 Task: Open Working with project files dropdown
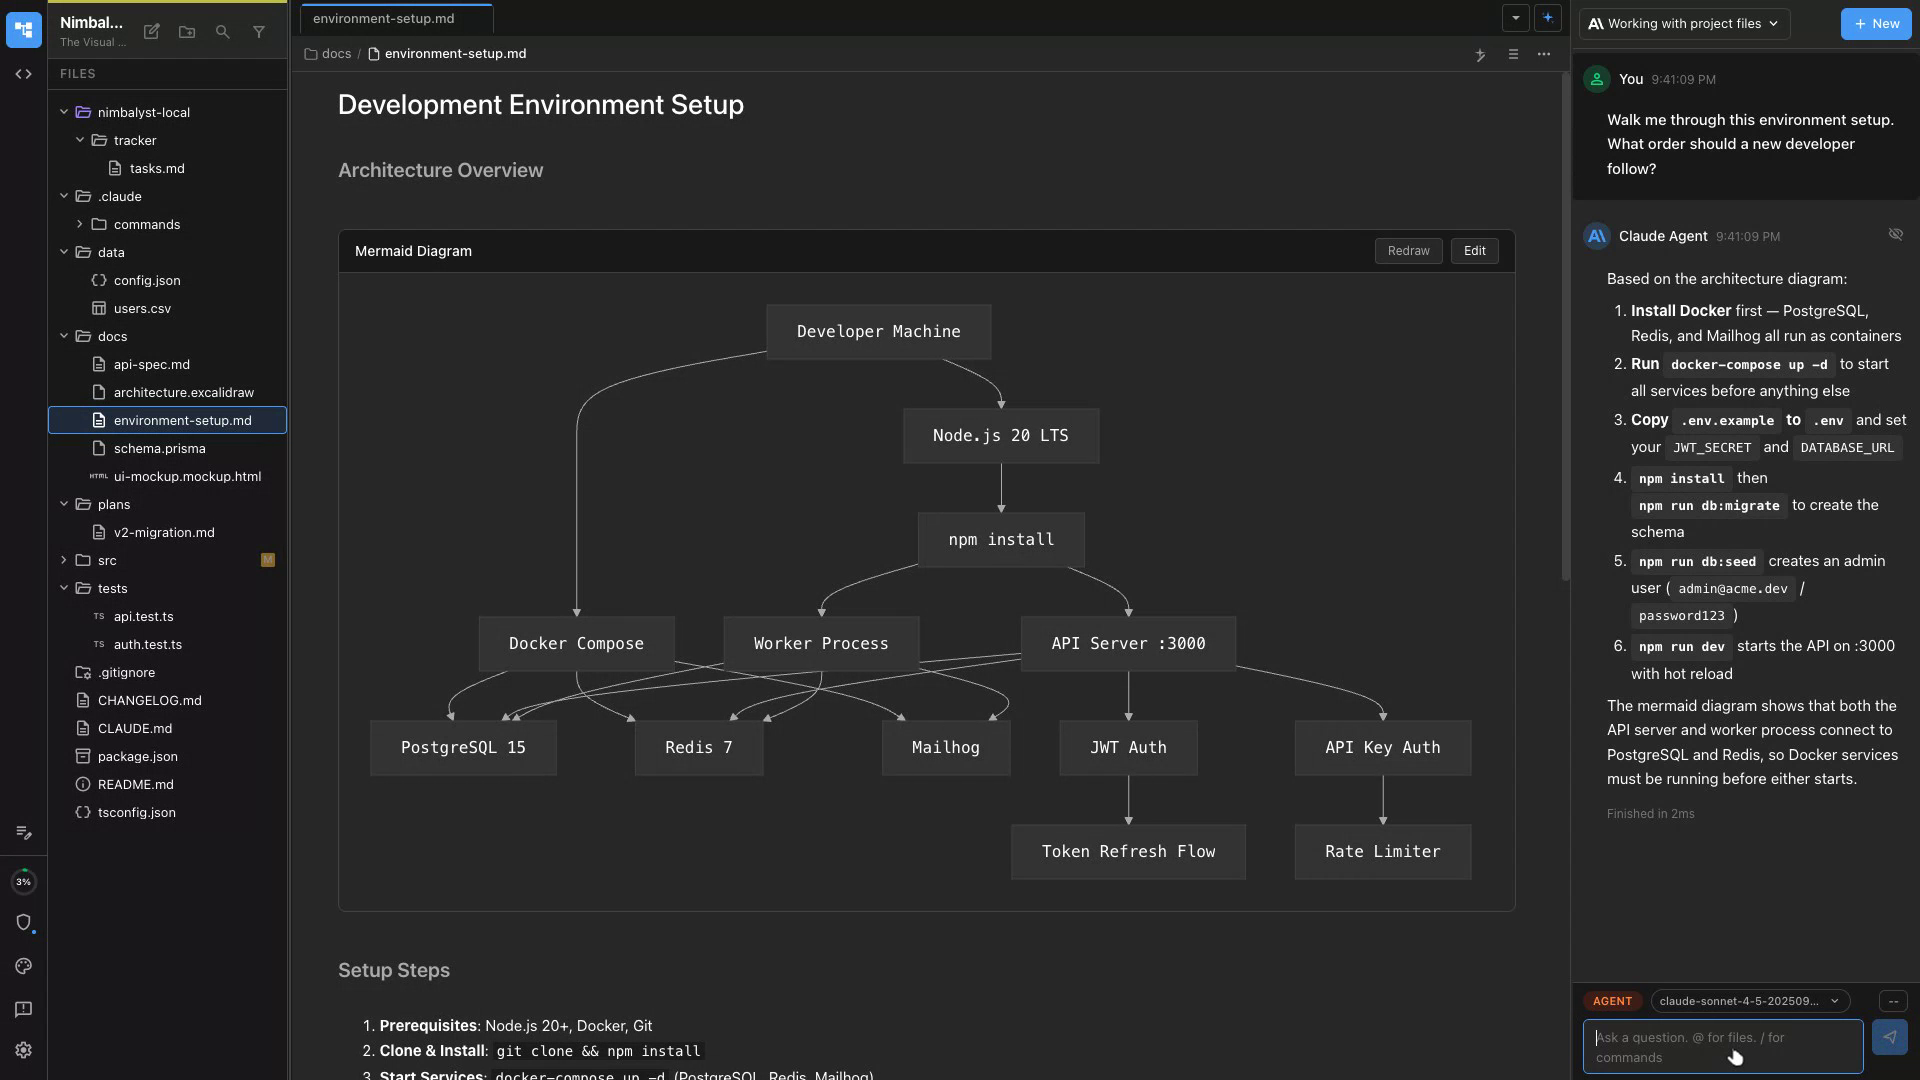pos(1684,24)
